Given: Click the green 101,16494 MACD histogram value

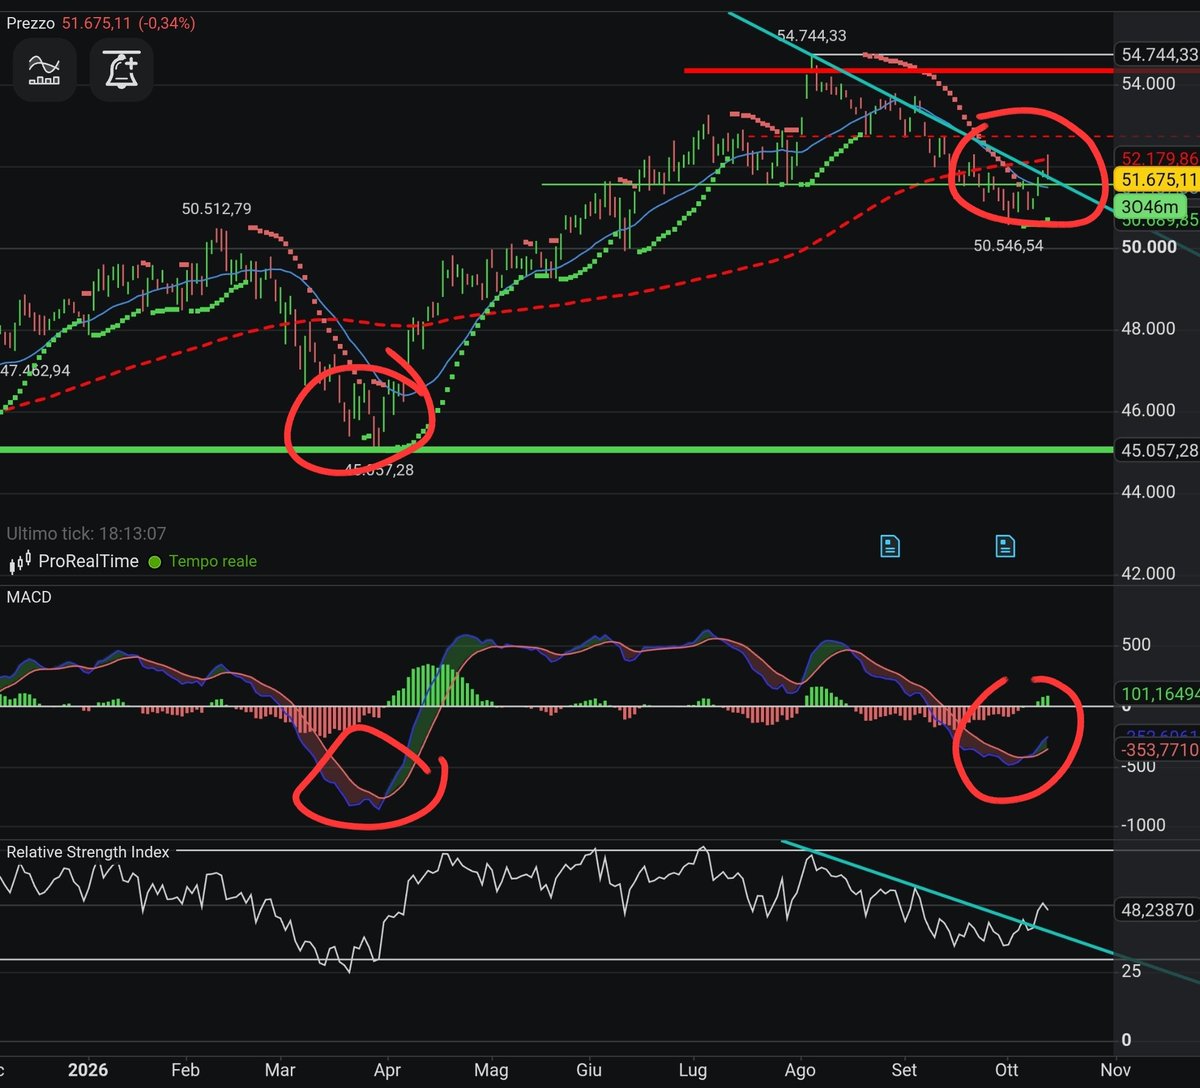Looking at the screenshot, I should tap(1159, 692).
